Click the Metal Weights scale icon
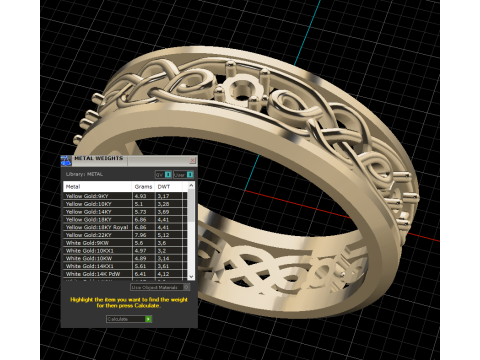 66,161
